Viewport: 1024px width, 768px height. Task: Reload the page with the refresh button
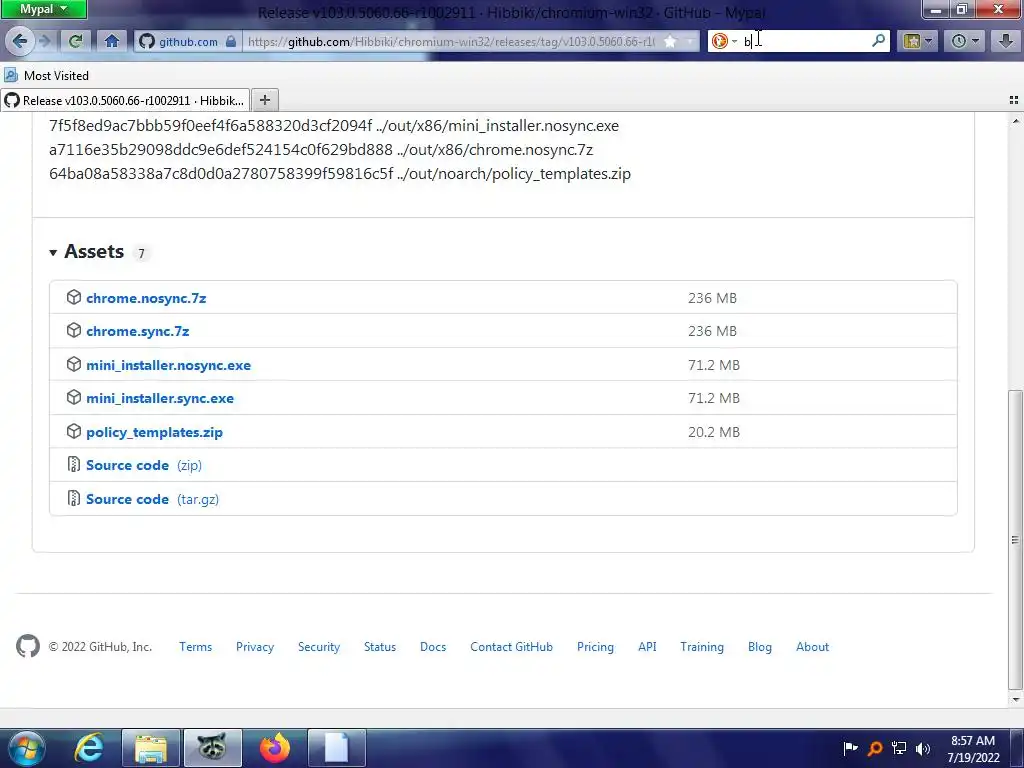(76, 41)
